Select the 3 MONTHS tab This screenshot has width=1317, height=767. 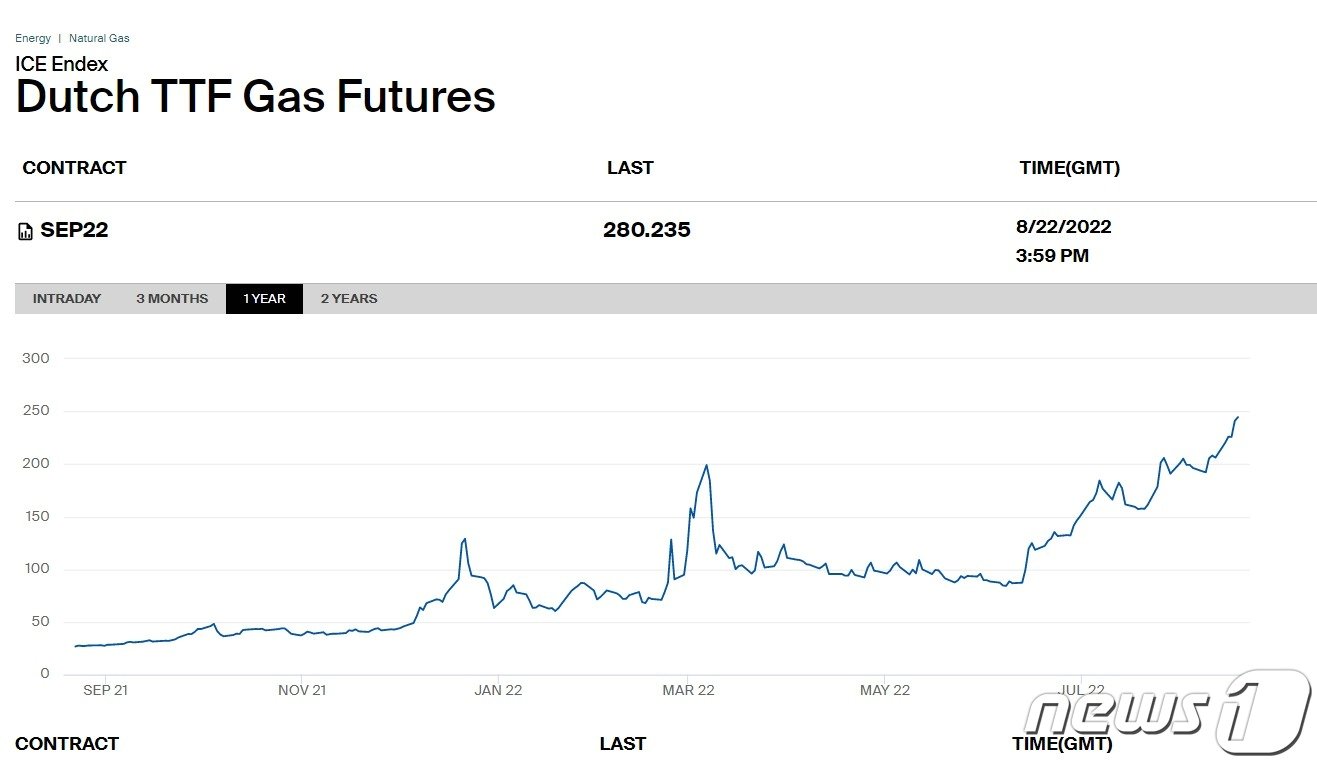tap(172, 299)
